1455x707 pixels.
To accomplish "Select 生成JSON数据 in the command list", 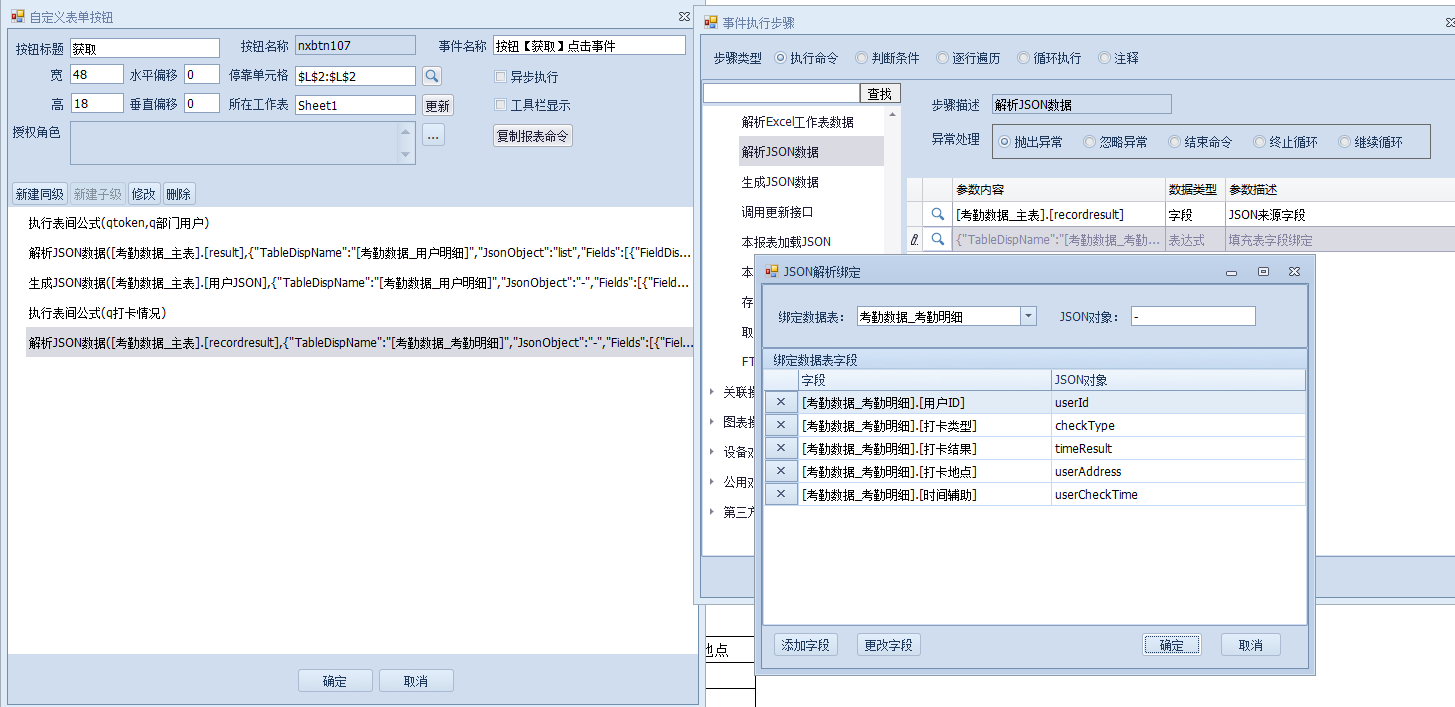I will pos(780,182).
